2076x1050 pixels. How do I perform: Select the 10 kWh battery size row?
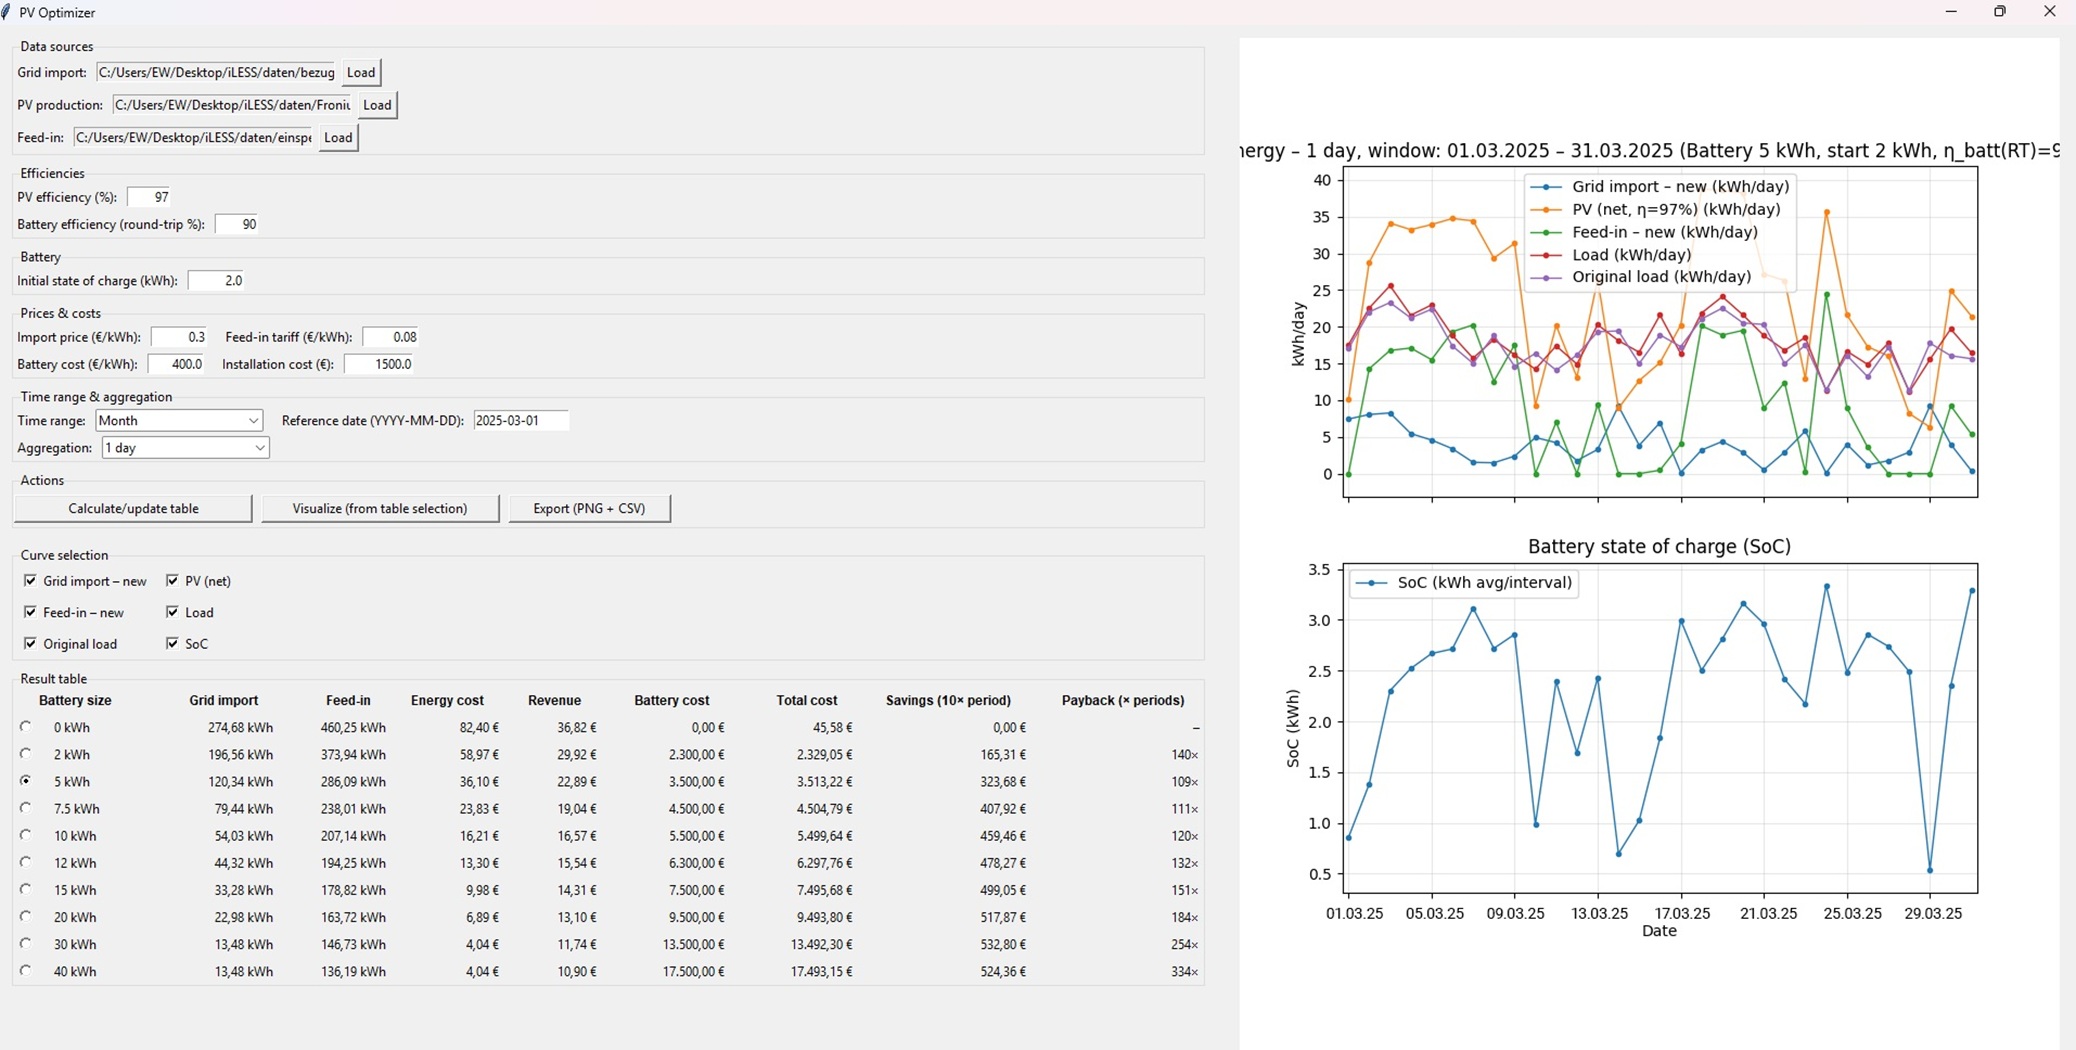[26, 835]
